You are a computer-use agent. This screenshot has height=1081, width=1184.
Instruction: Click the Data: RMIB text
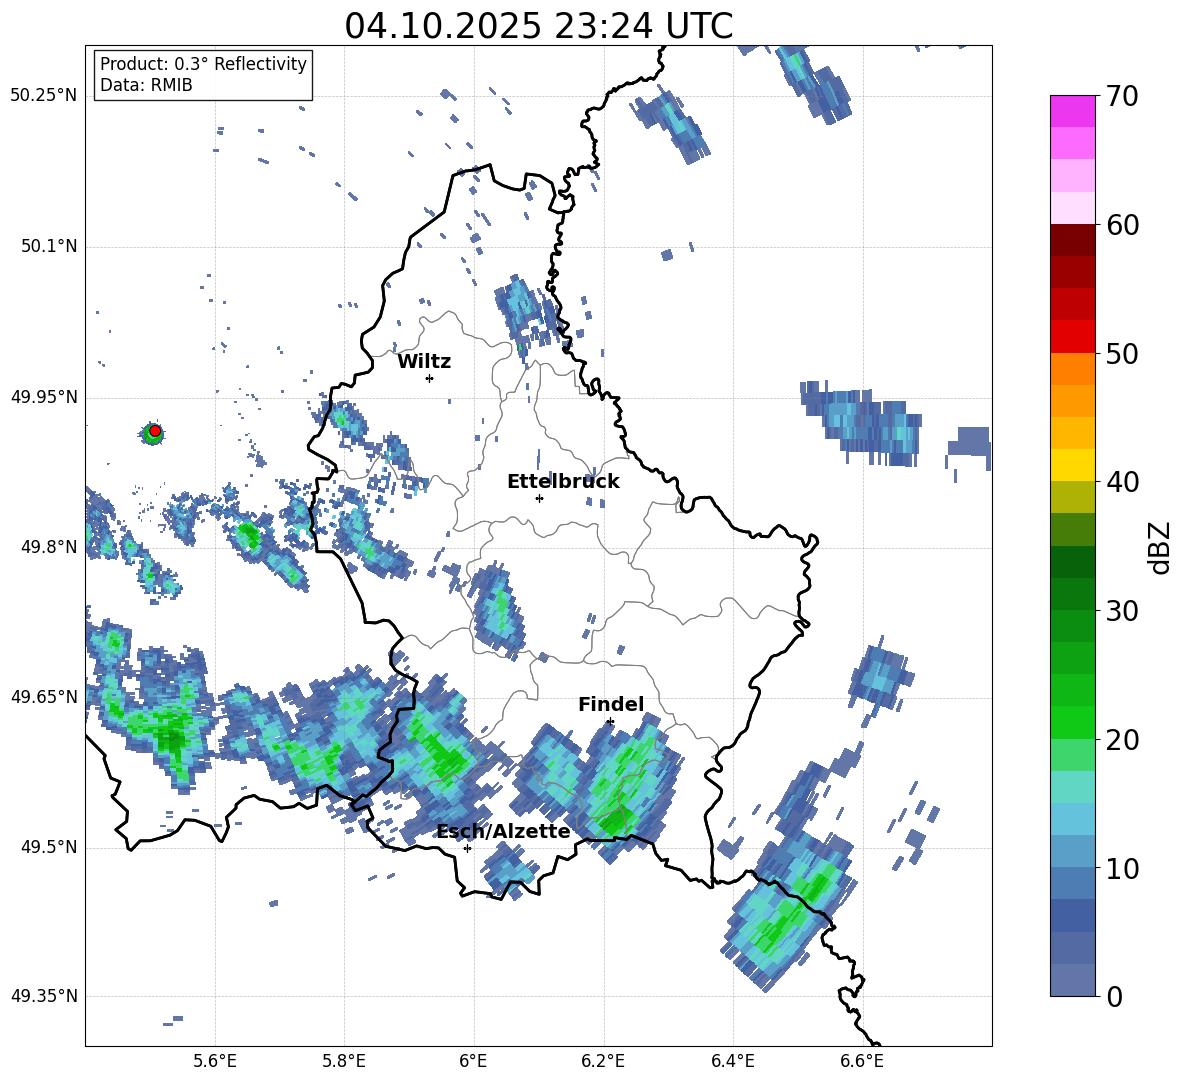(146, 85)
